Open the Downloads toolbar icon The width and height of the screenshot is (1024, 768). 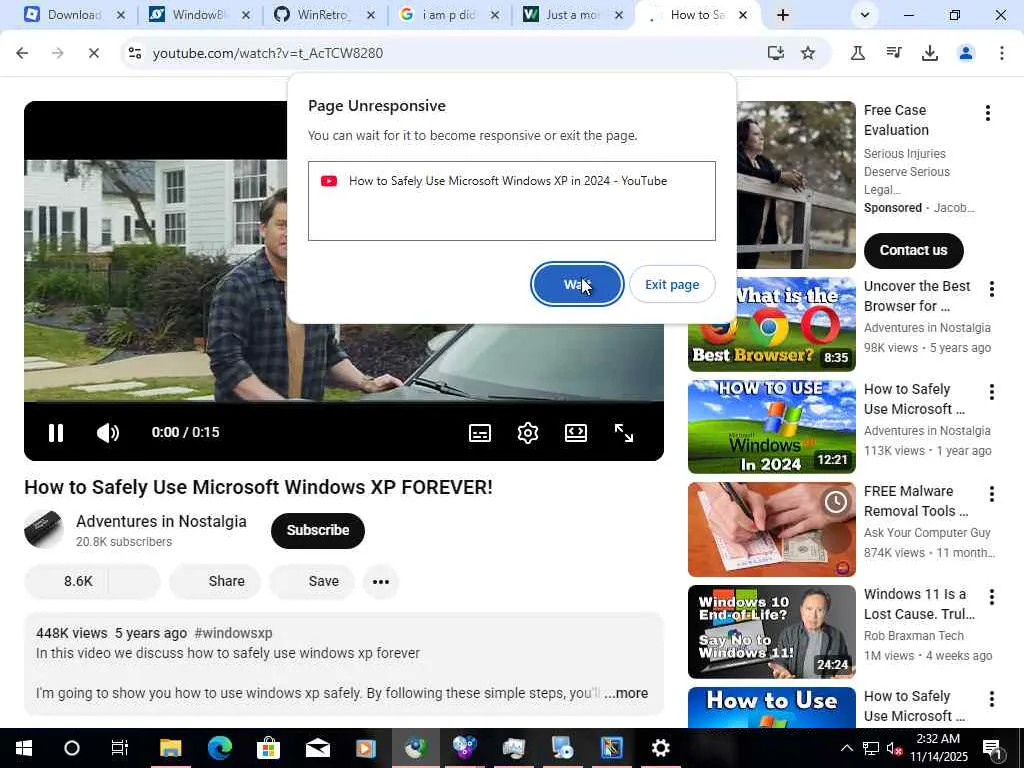click(929, 53)
